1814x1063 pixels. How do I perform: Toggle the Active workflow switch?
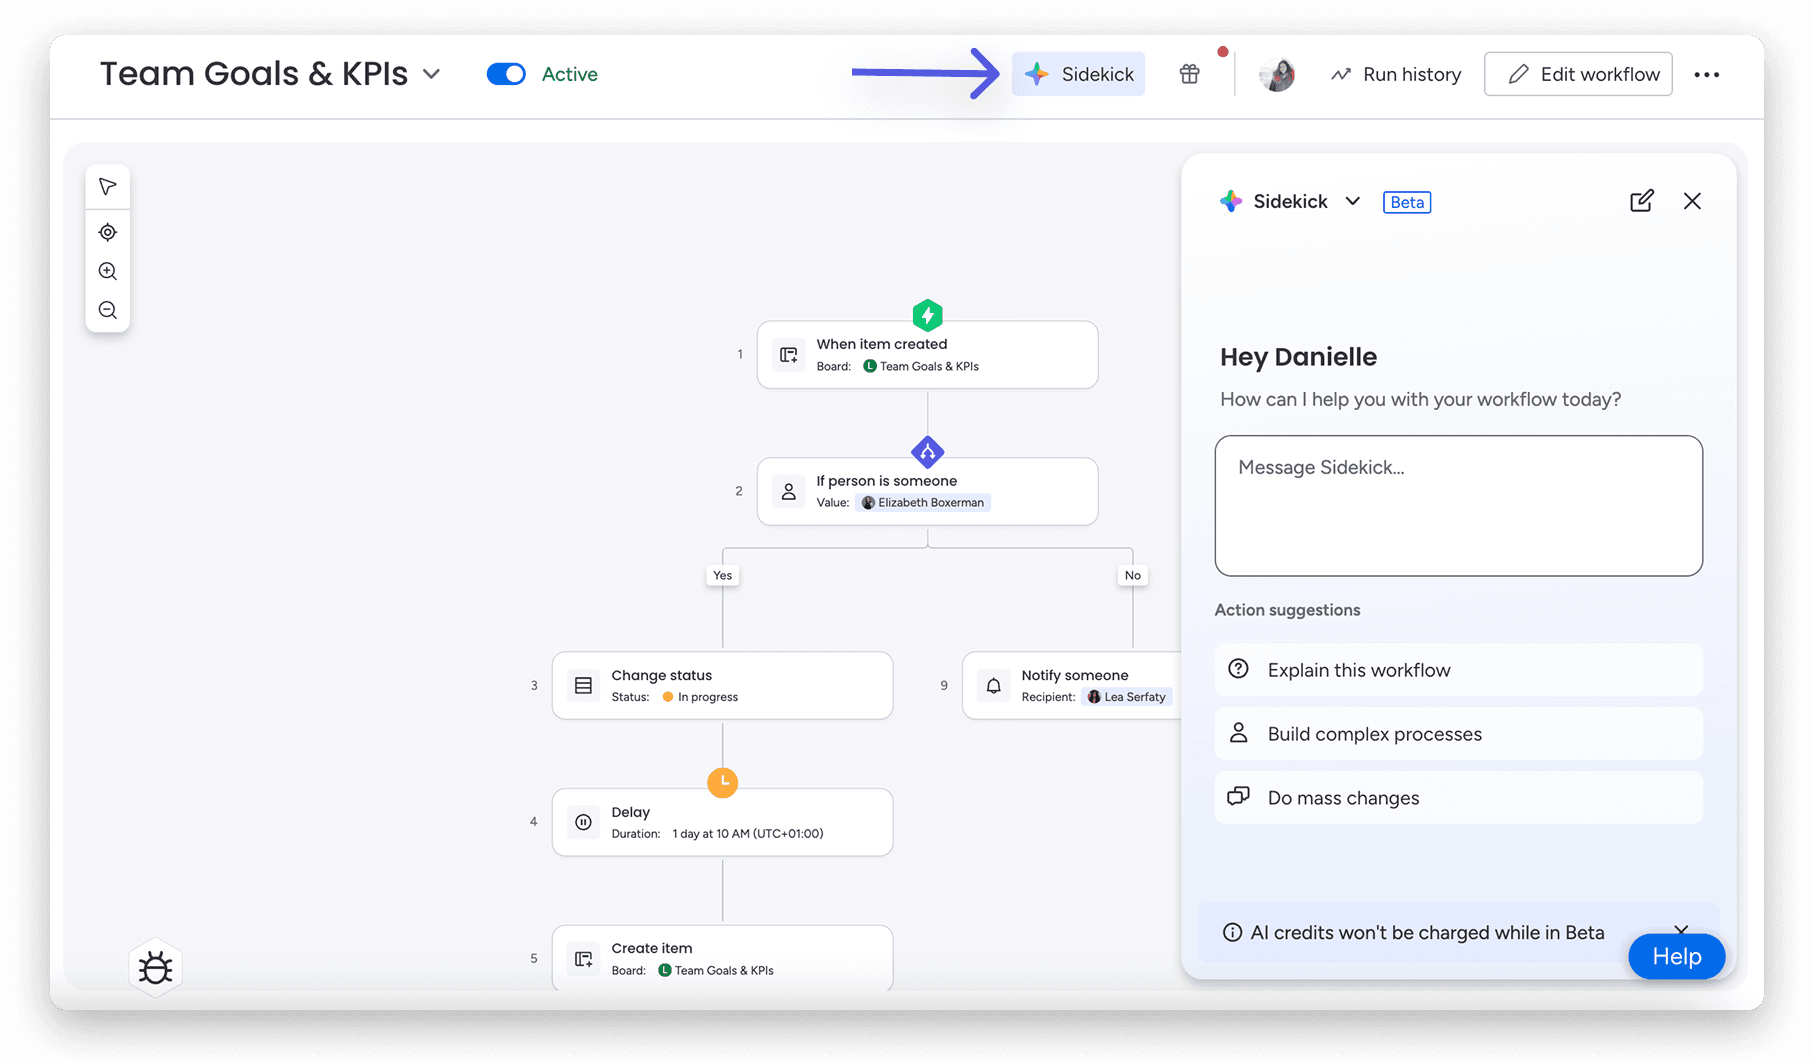click(506, 74)
